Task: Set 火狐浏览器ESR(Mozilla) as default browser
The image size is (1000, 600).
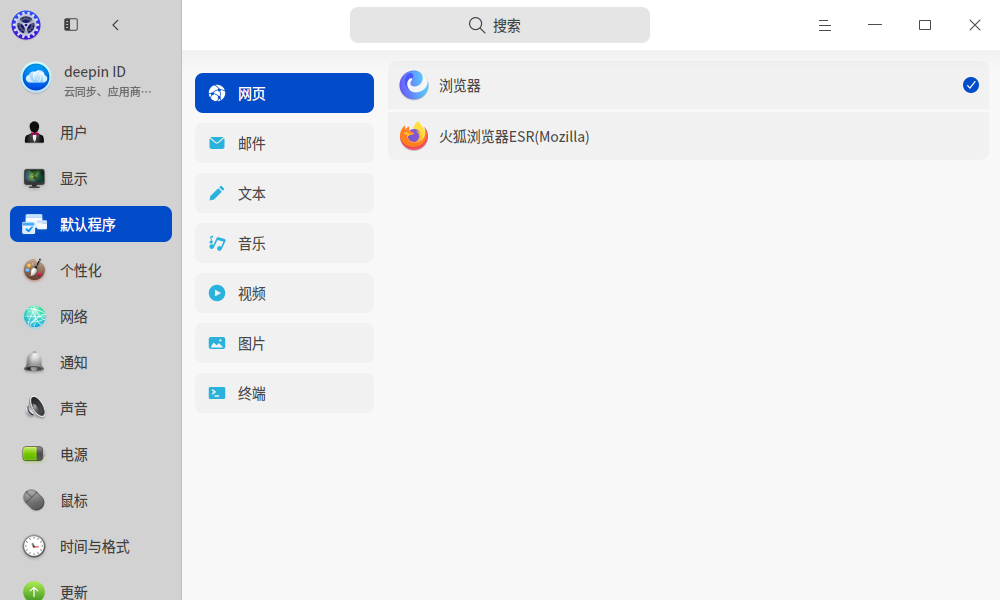Action: (688, 136)
